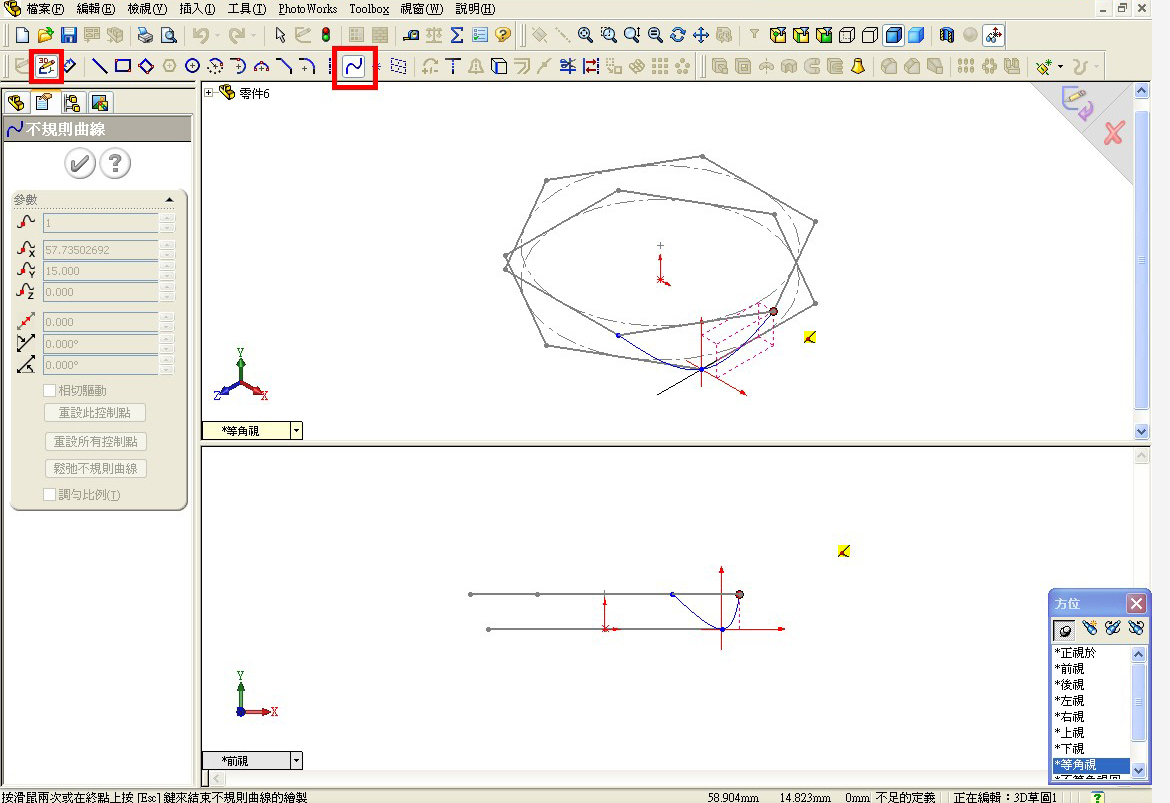
Task: Select the Spline tool on the sketch toolbar
Action: click(355, 66)
